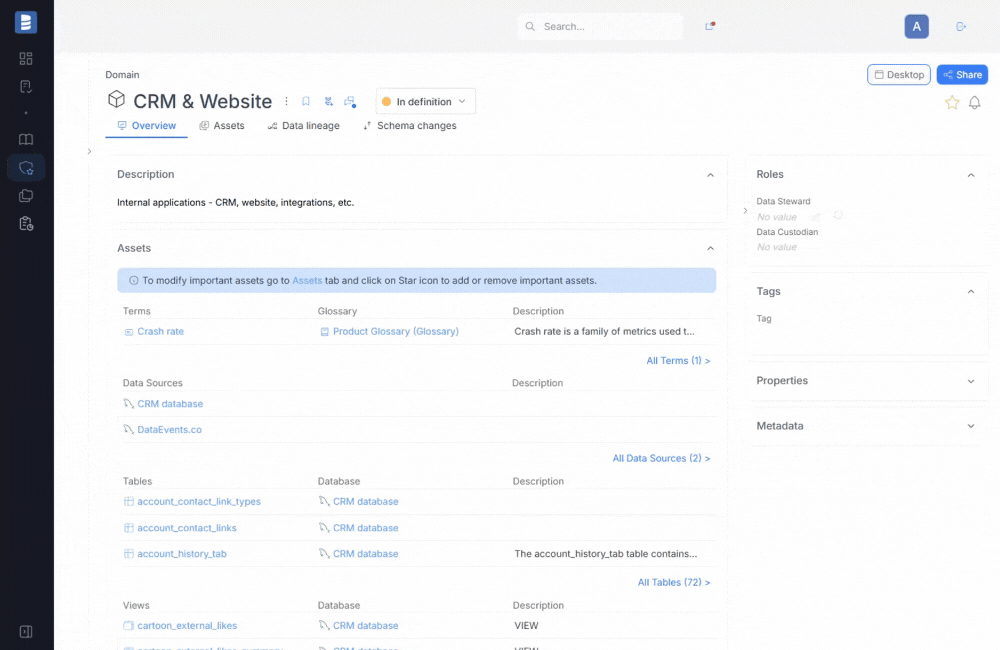Open the In definition status dropdown
The height and width of the screenshot is (650, 1000).
pyautogui.click(x=425, y=101)
